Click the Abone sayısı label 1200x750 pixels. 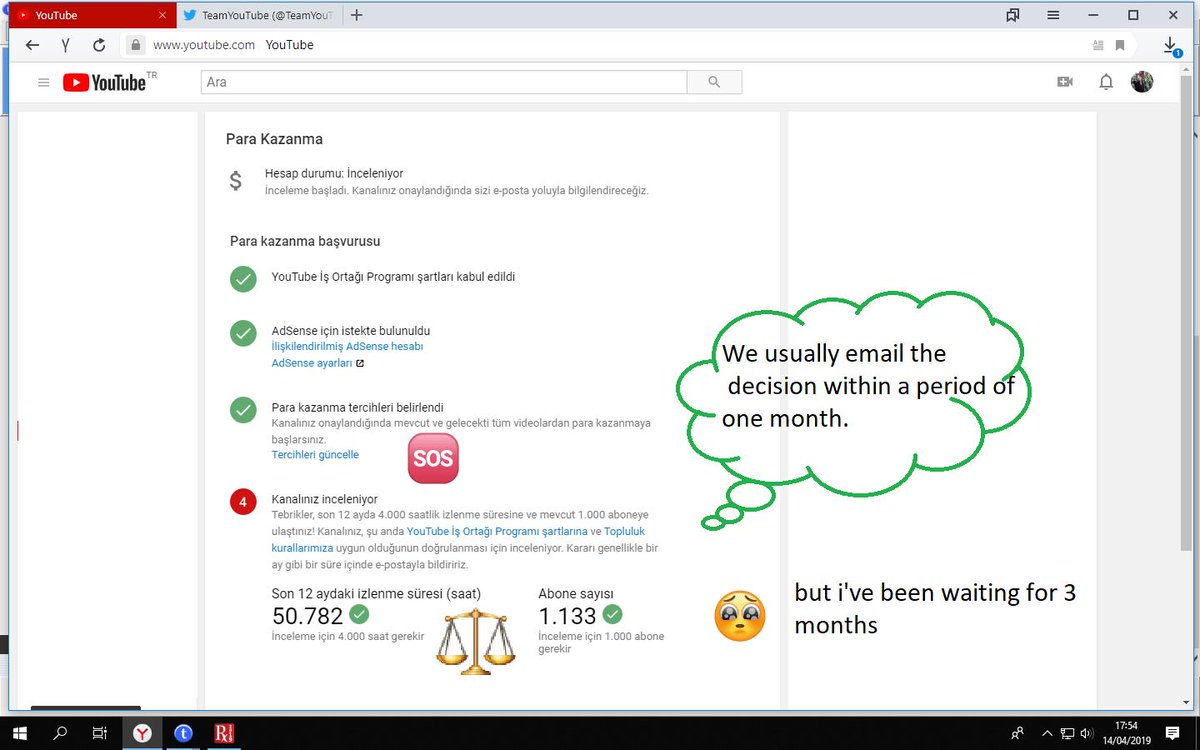coord(576,593)
